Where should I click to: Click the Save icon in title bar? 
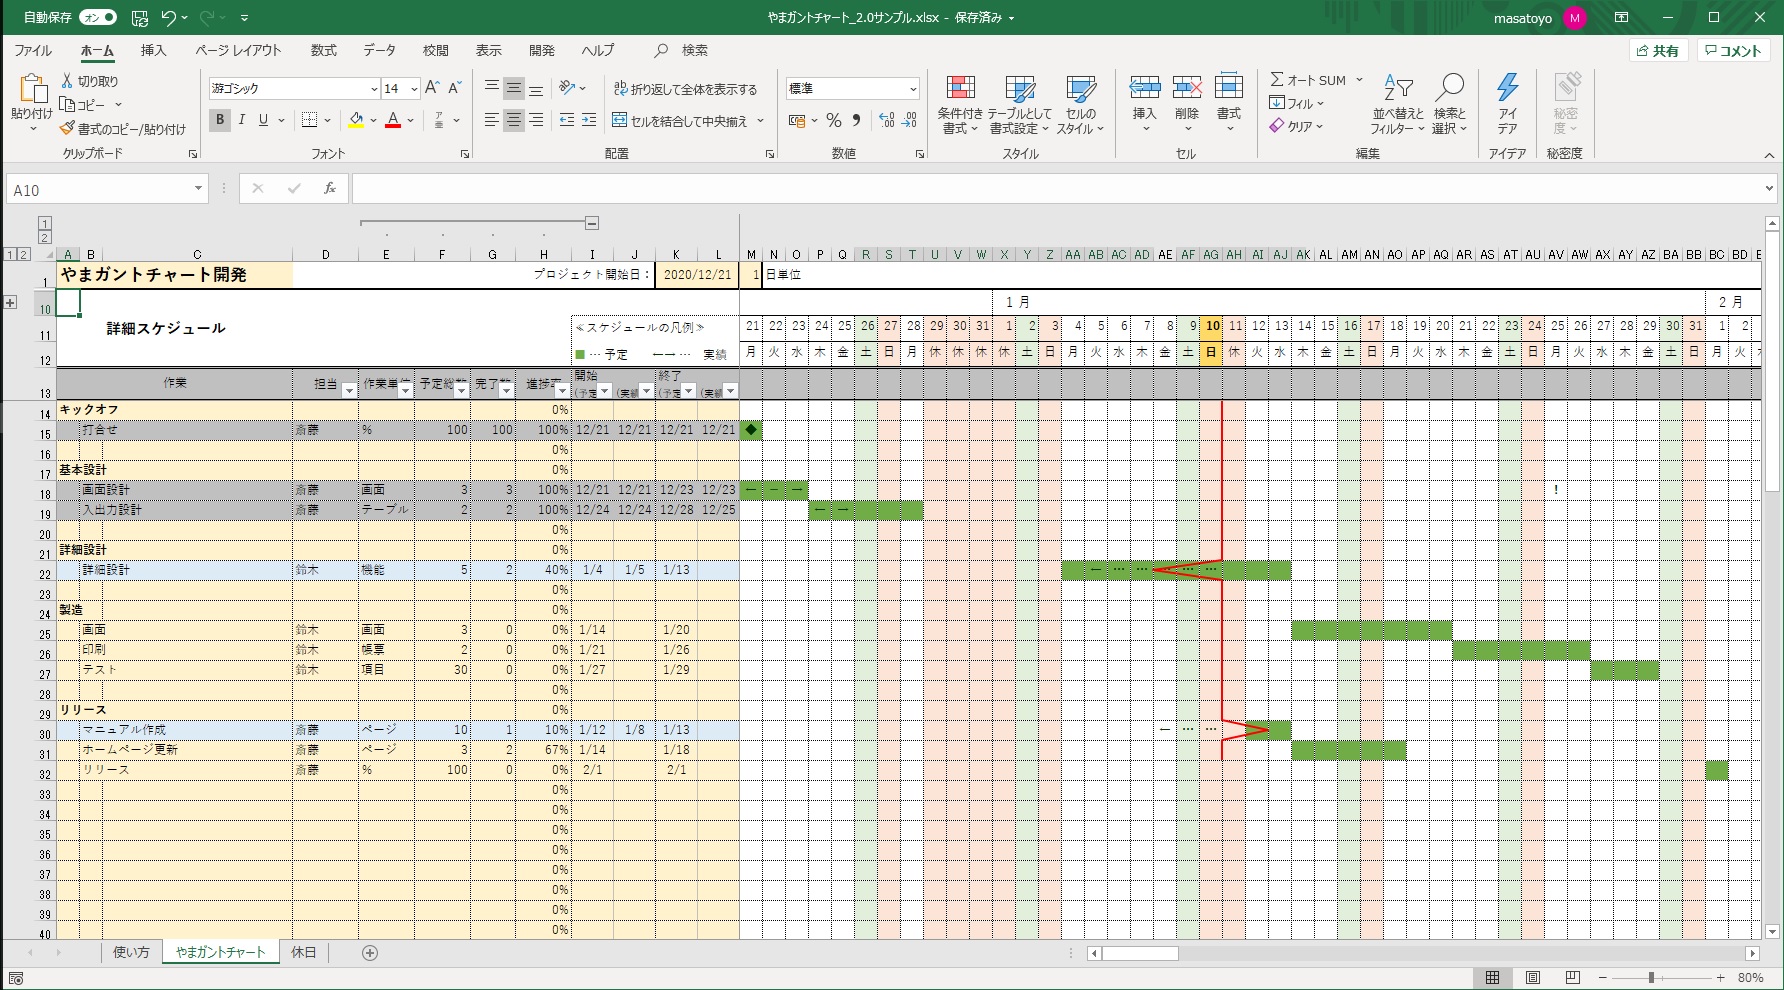[x=140, y=18]
